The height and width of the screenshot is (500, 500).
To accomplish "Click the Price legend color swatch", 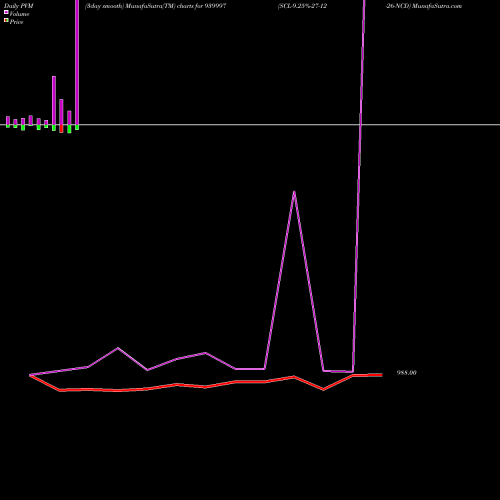I will pyautogui.click(x=6, y=20).
